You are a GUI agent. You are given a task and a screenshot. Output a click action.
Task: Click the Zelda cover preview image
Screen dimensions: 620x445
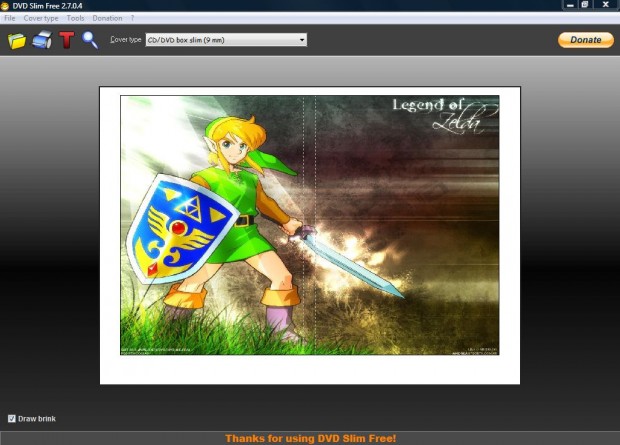(x=310, y=225)
